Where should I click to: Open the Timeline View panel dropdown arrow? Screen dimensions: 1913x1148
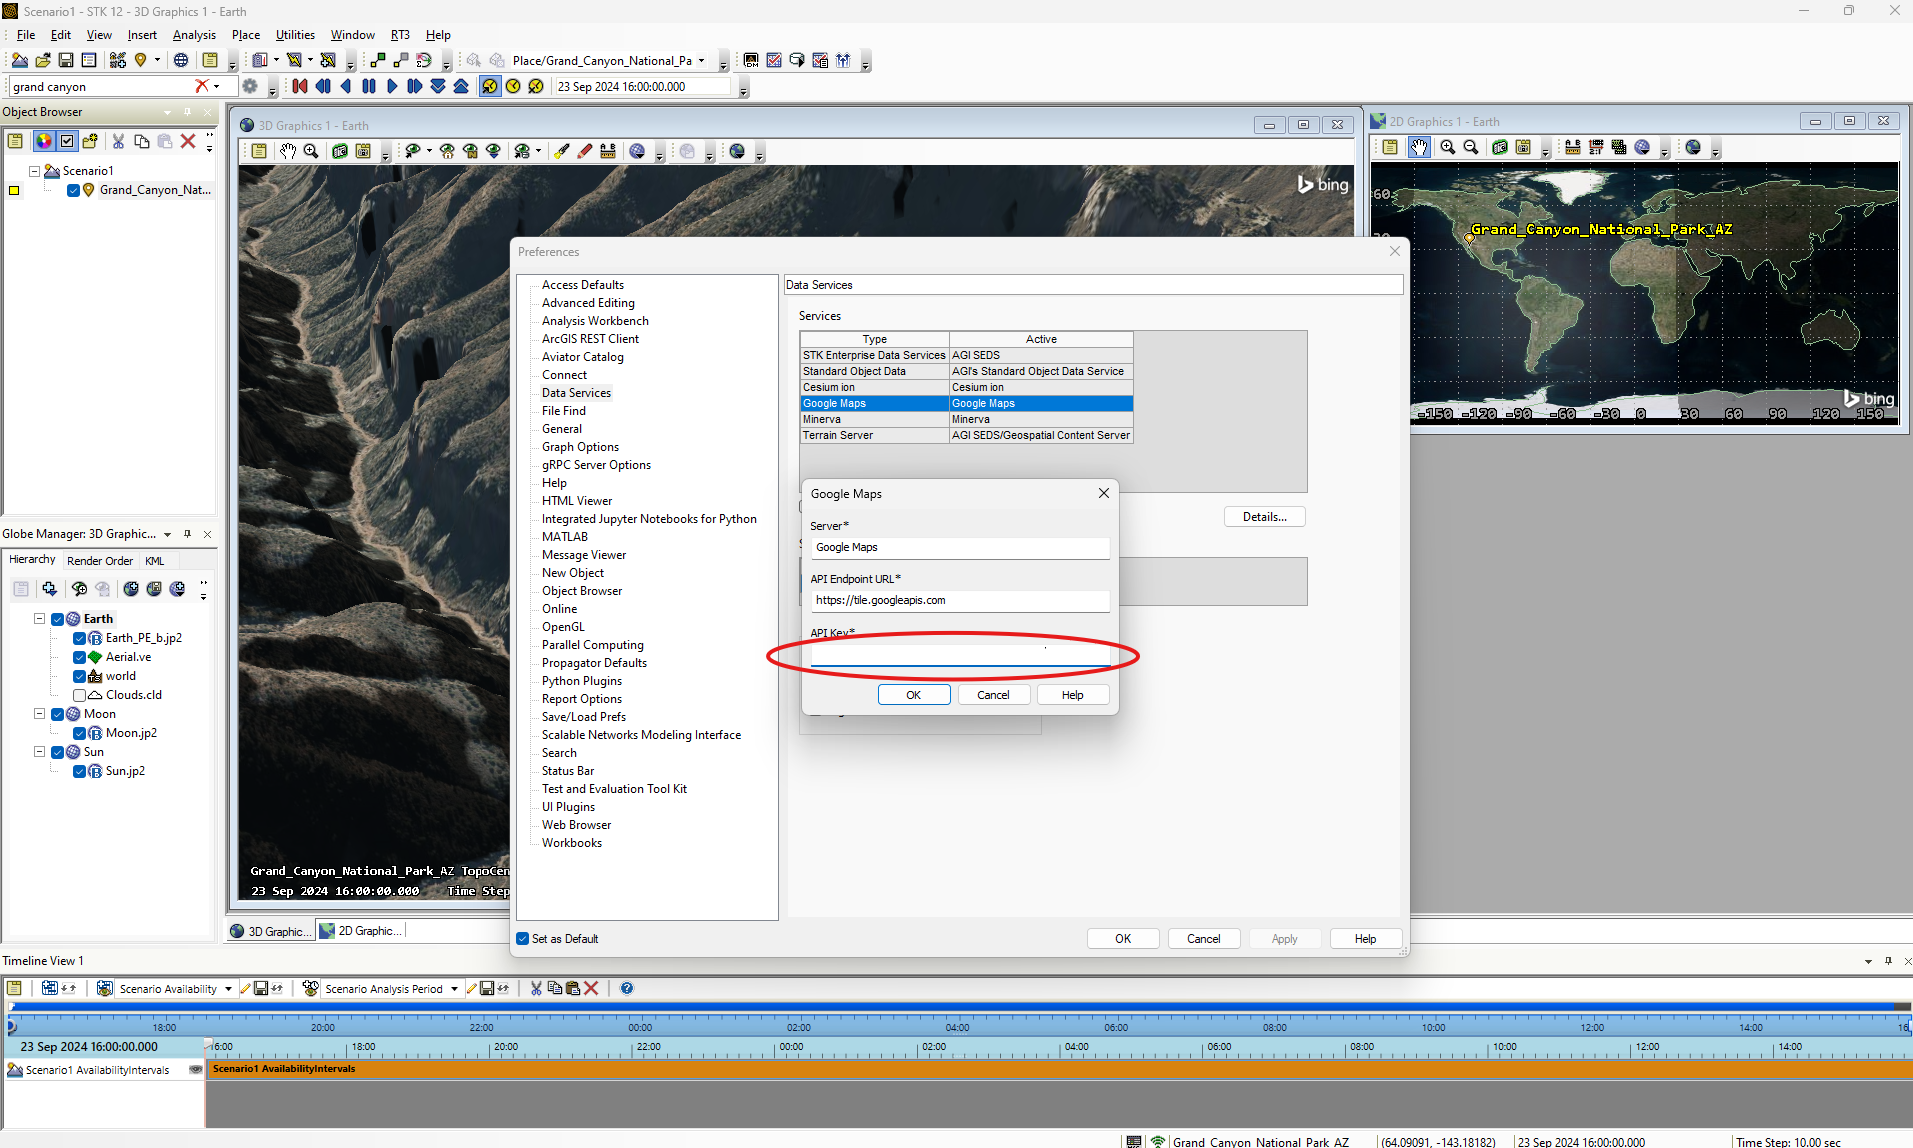(1868, 961)
